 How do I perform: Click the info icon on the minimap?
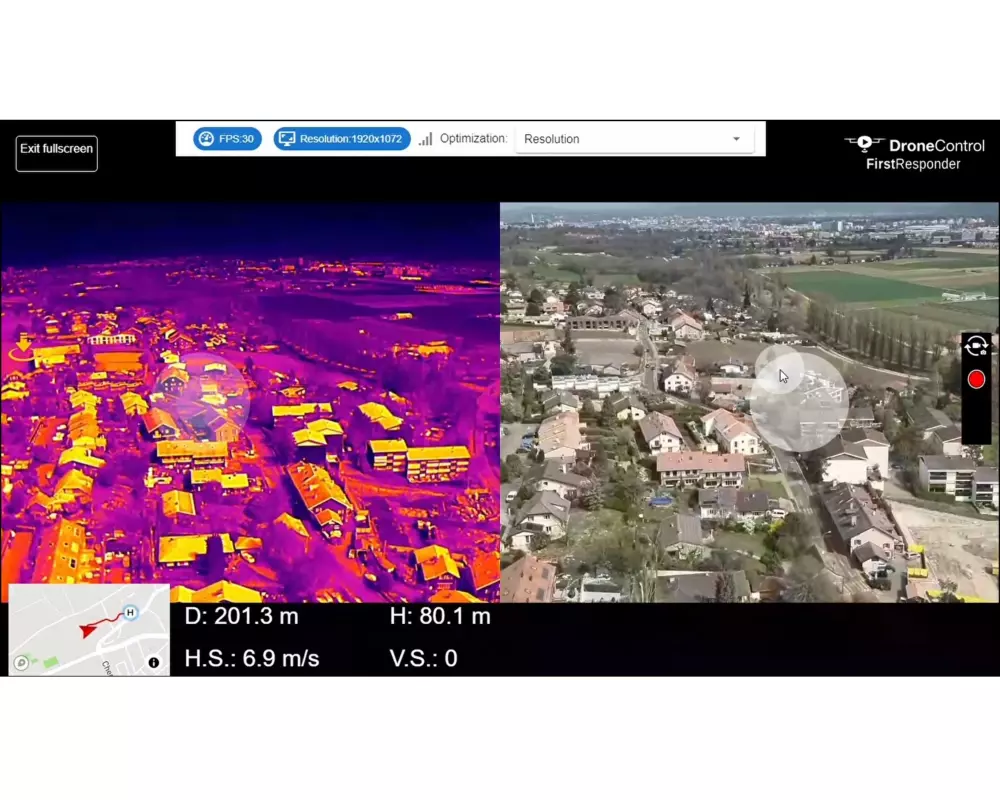154,662
